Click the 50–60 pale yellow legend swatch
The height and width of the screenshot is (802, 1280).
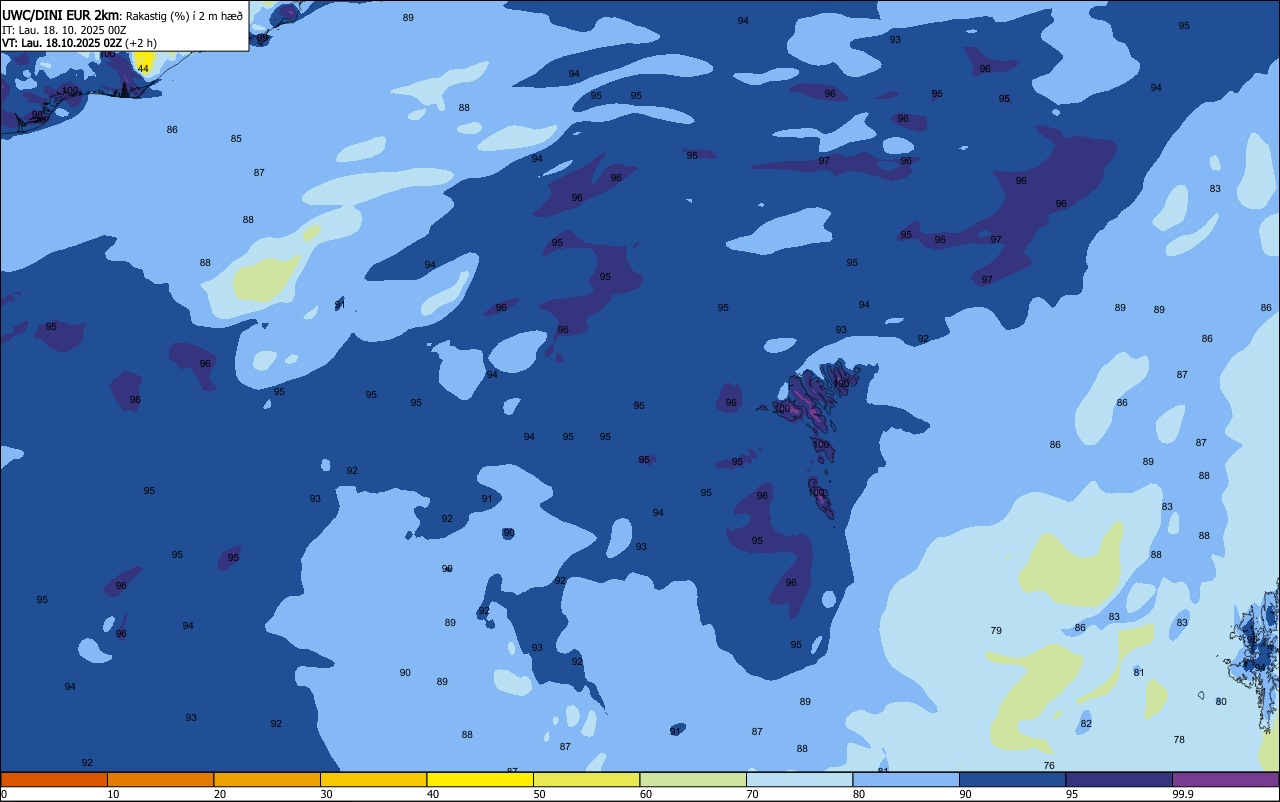coord(586,779)
